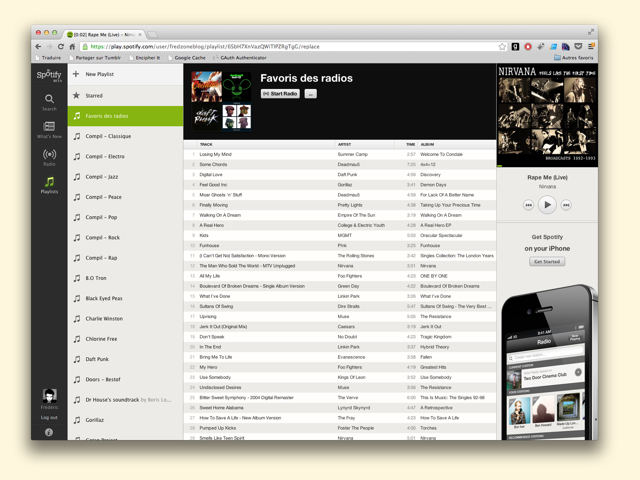Click the Nirvana album artwork

(547, 114)
